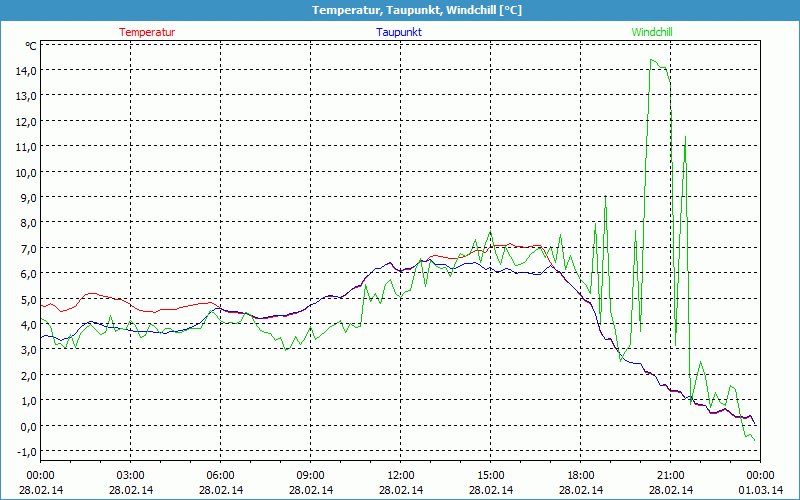Click the 06:00 time axis label

(220, 475)
